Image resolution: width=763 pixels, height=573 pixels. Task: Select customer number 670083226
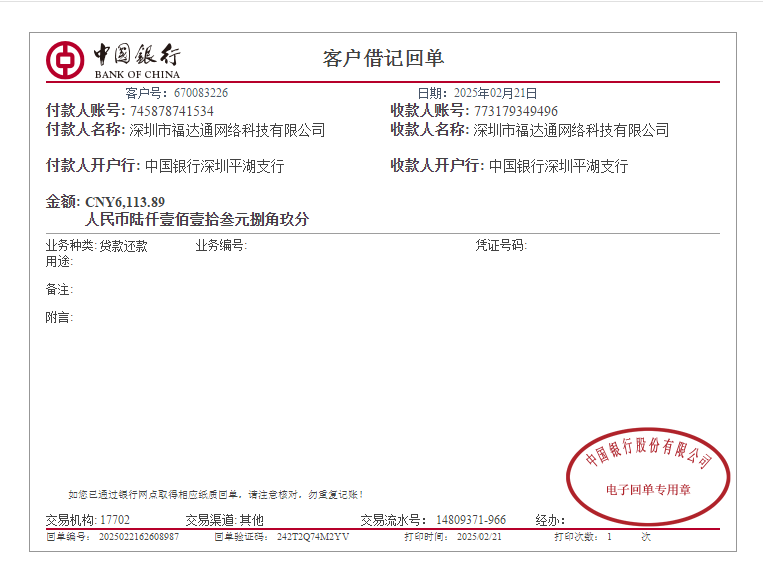[x=201, y=93]
